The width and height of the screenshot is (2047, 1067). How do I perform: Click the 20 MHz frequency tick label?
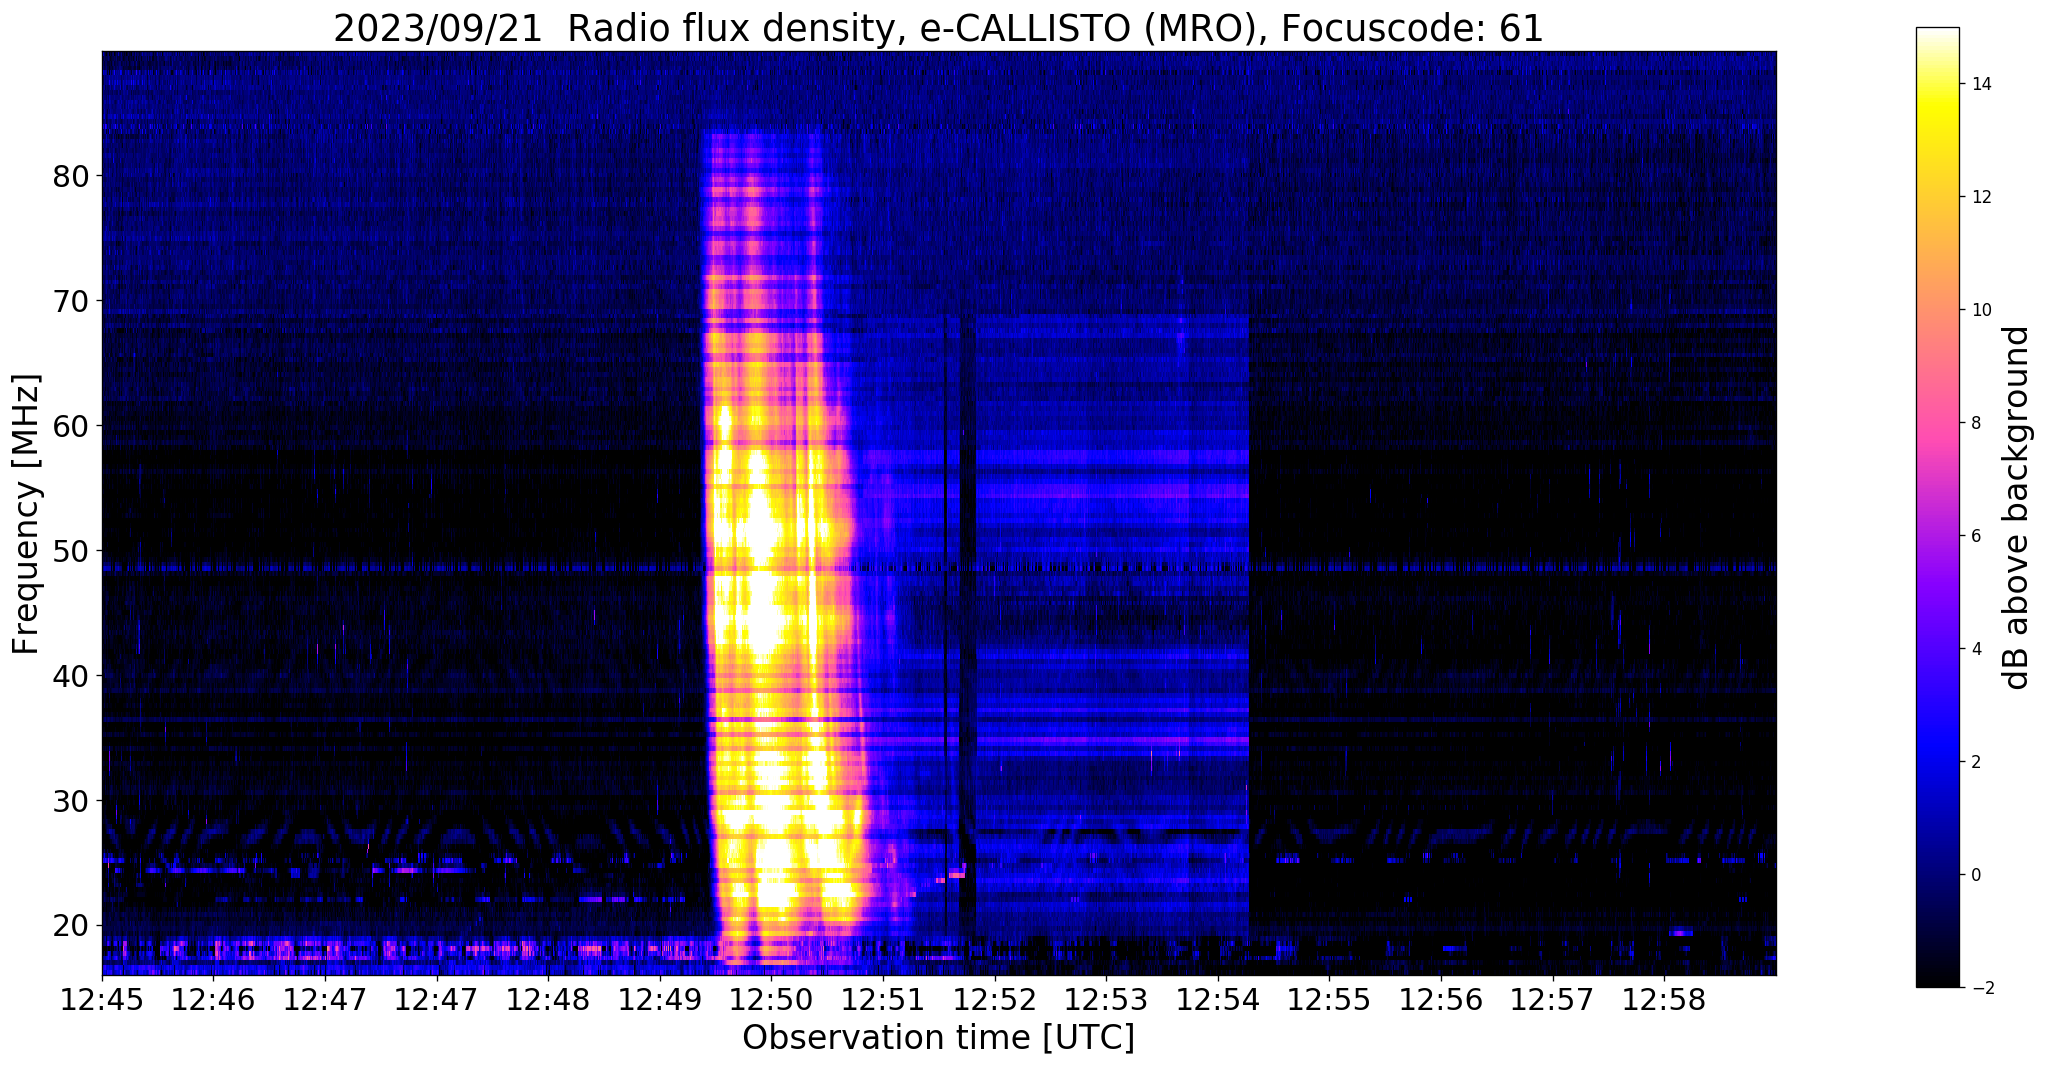click(71, 926)
